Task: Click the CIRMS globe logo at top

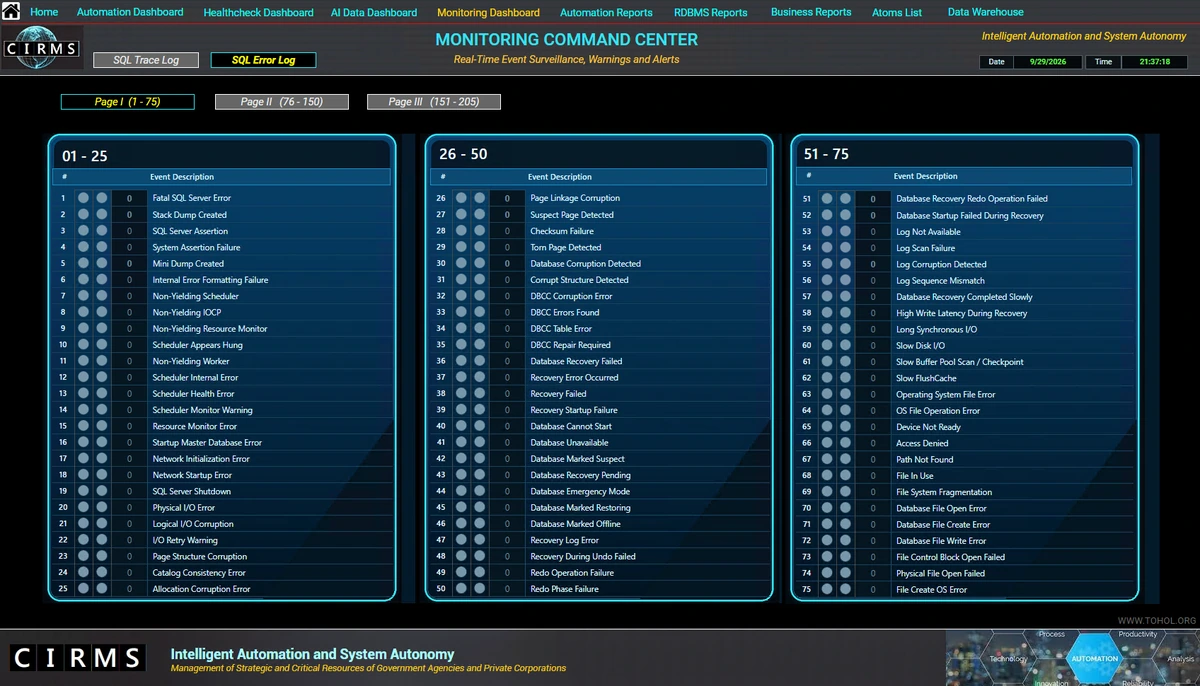Action: (42, 48)
